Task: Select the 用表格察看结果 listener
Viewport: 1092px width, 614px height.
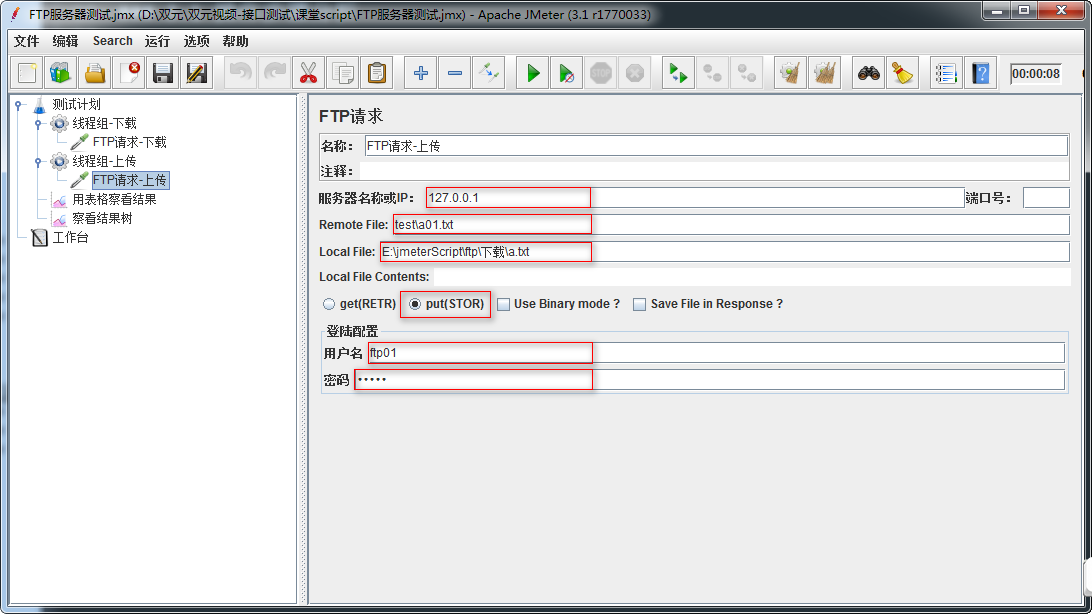Action: click(x=114, y=199)
